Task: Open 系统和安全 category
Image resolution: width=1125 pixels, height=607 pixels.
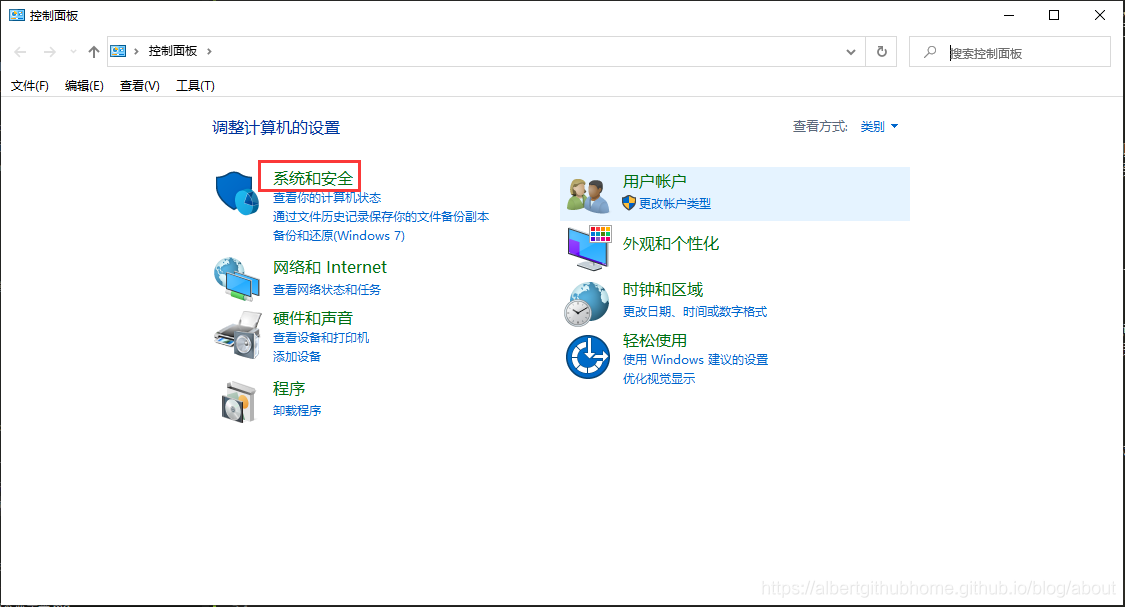Action: coord(313,178)
